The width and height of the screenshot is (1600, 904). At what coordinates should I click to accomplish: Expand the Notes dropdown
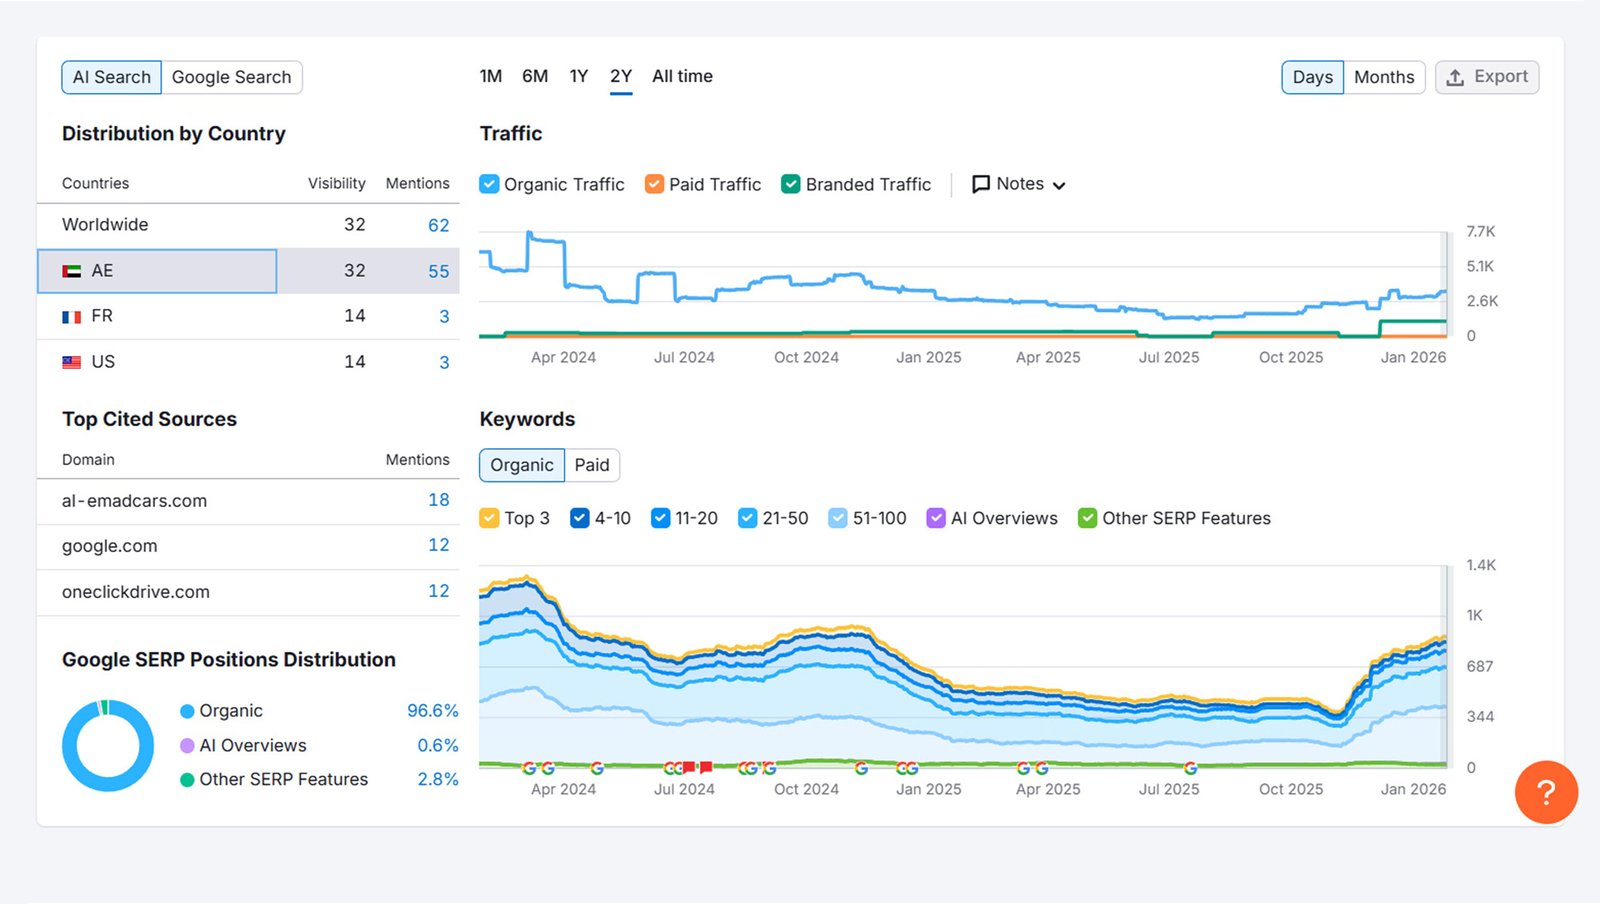click(x=1060, y=184)
